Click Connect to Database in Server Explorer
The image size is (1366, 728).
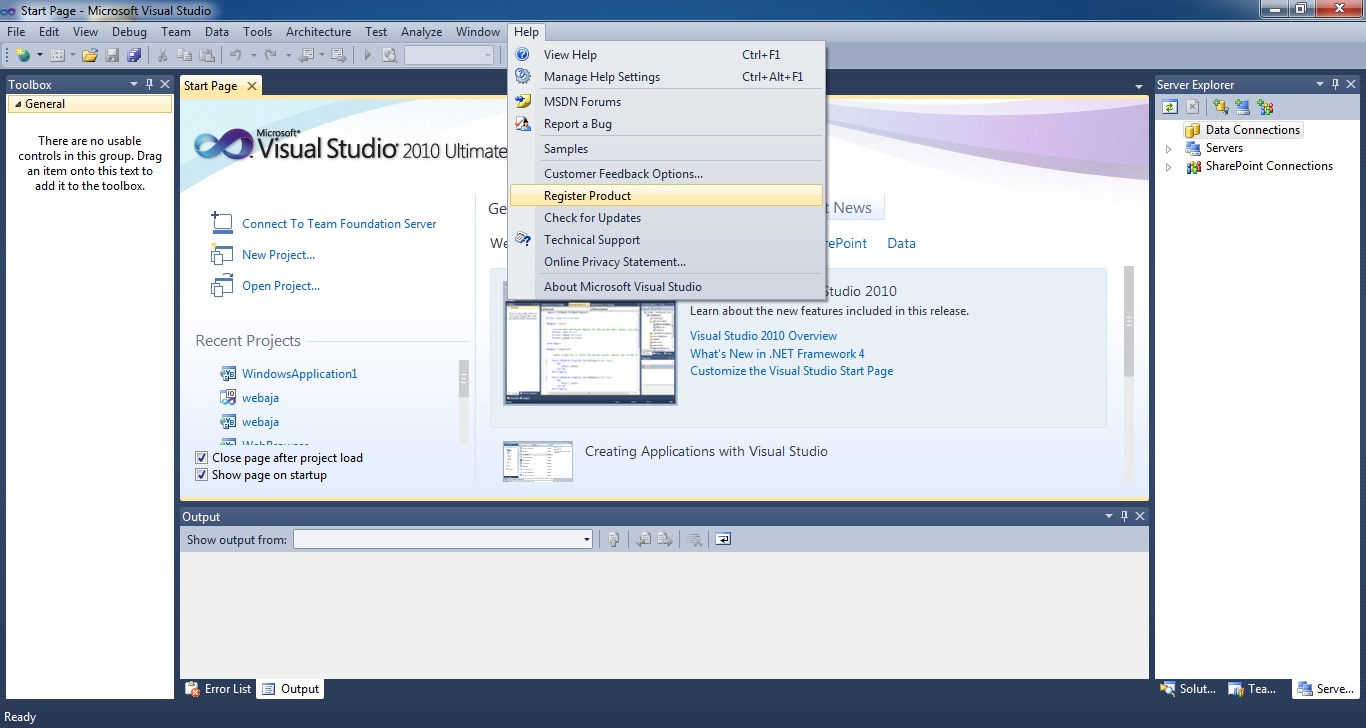pos(1219,106)
